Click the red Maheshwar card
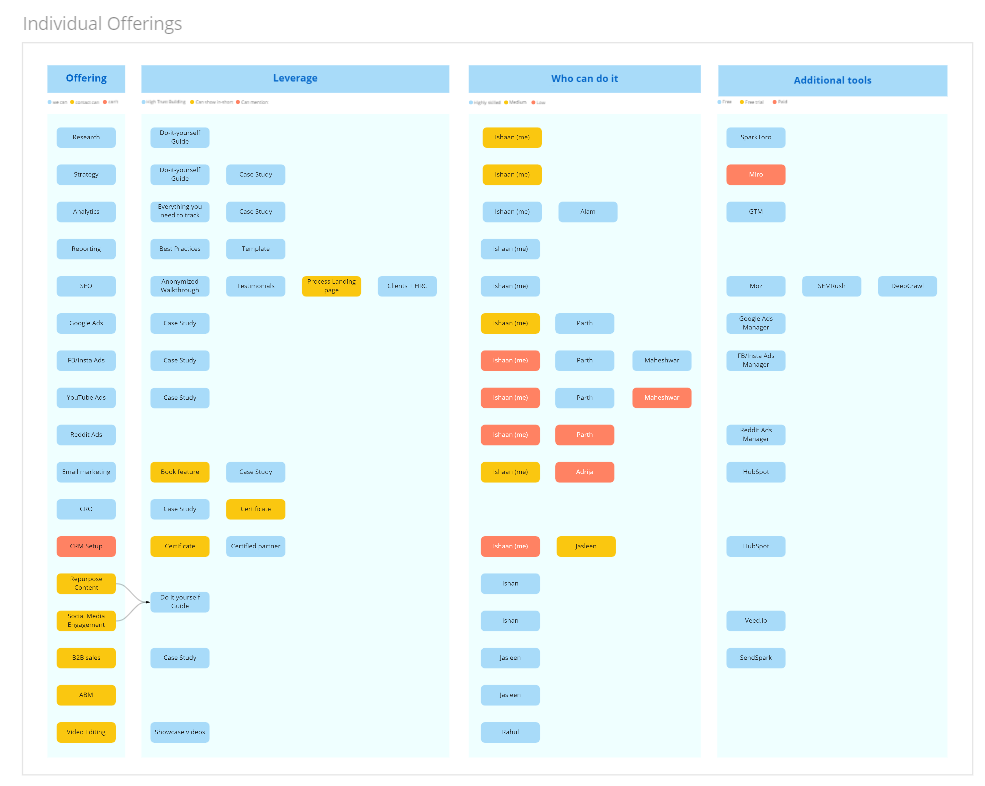 tap(661, 398)
